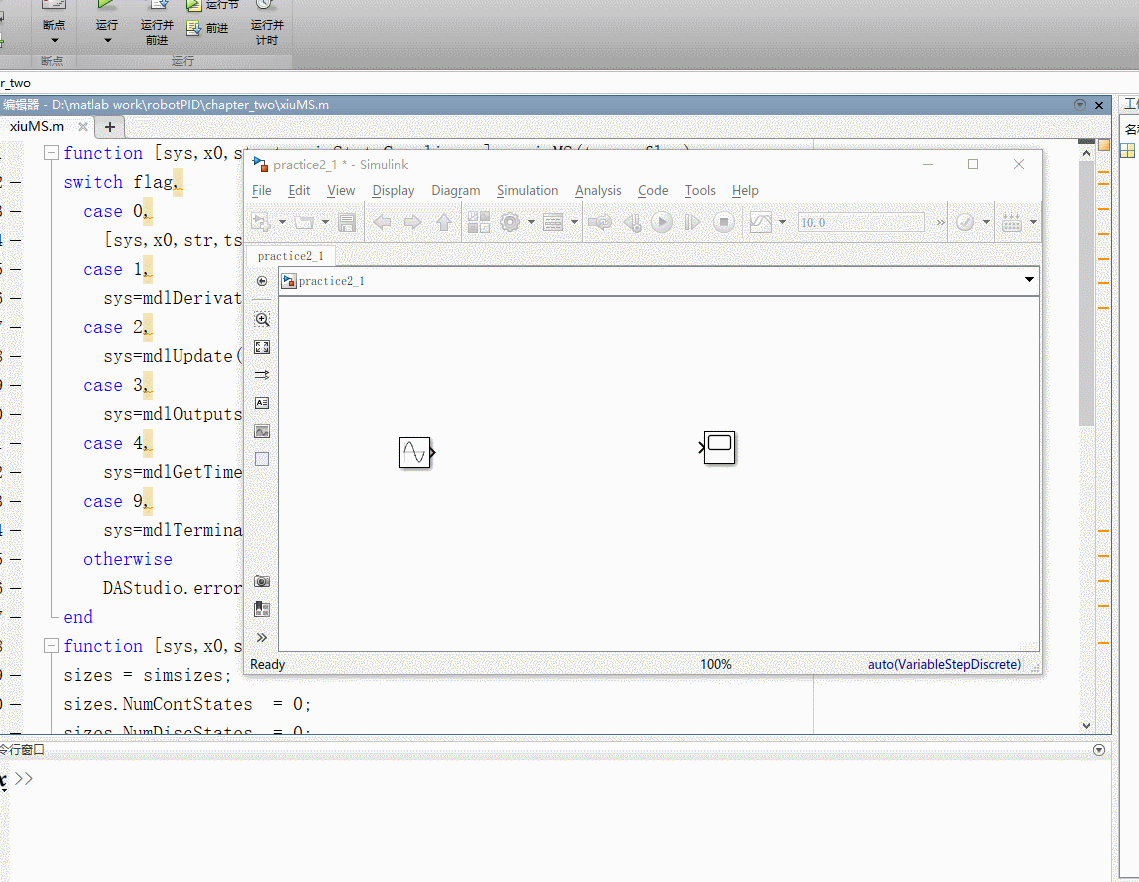Click the simulation stop time field
The image size is (1139, 882).
point(861,222)
